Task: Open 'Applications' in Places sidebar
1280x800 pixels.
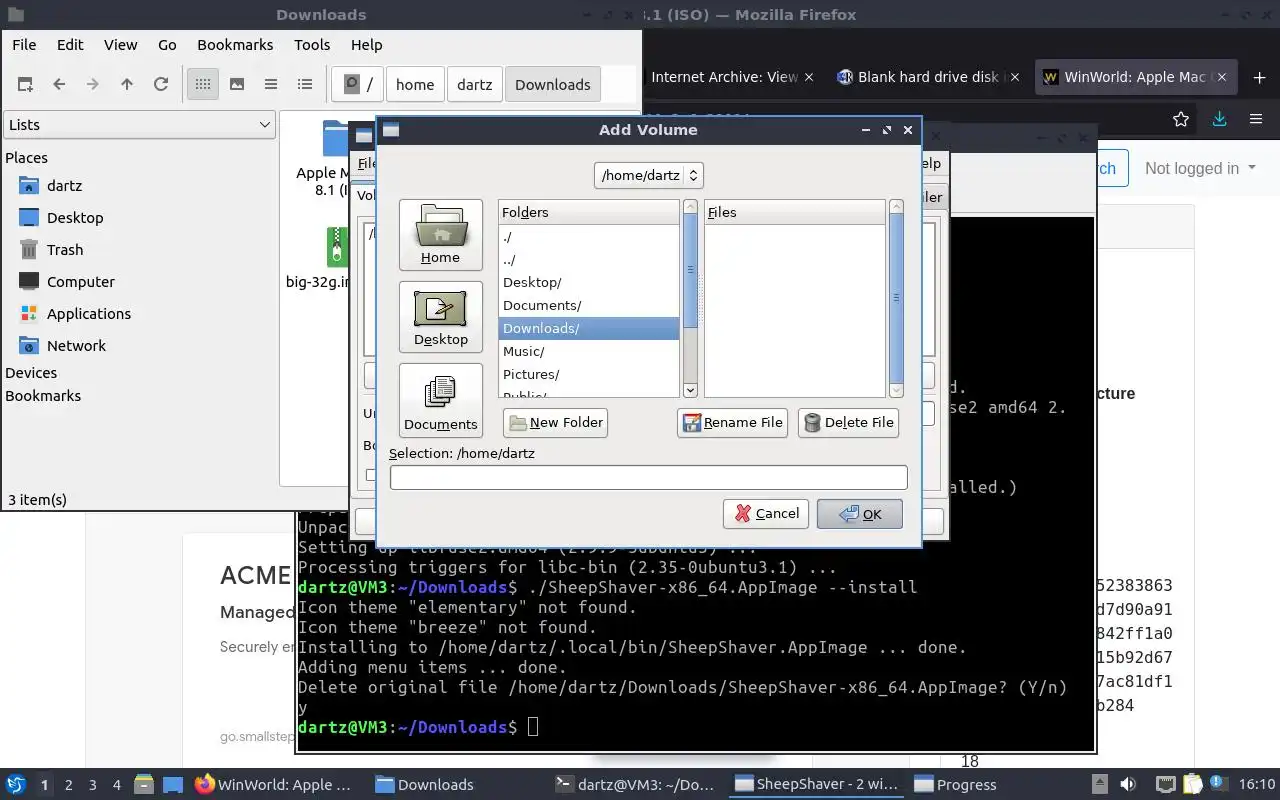Action: coord(89,314)
